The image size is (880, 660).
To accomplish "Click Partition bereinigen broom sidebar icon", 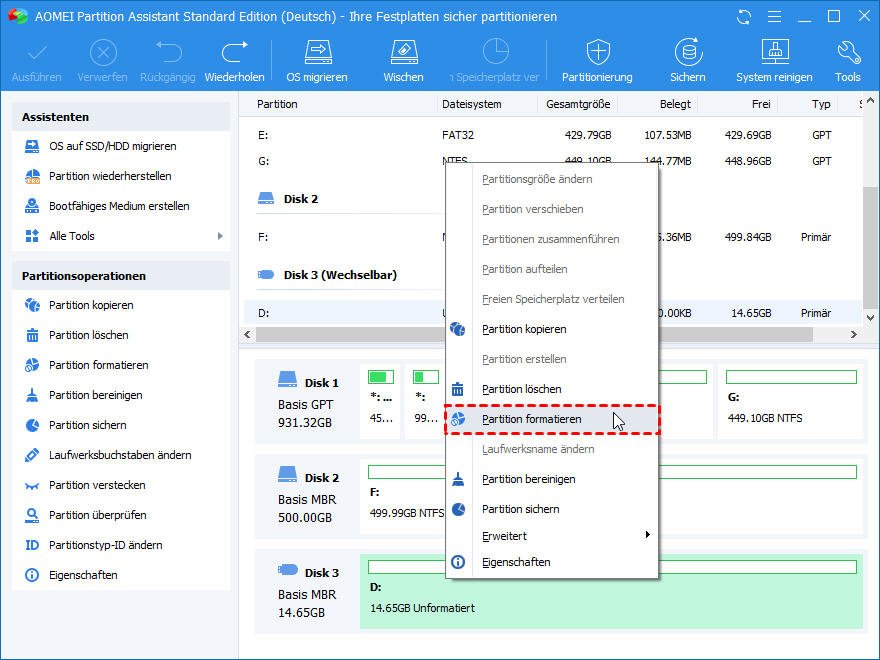I will pyautogui.click(x=32, y=395).
